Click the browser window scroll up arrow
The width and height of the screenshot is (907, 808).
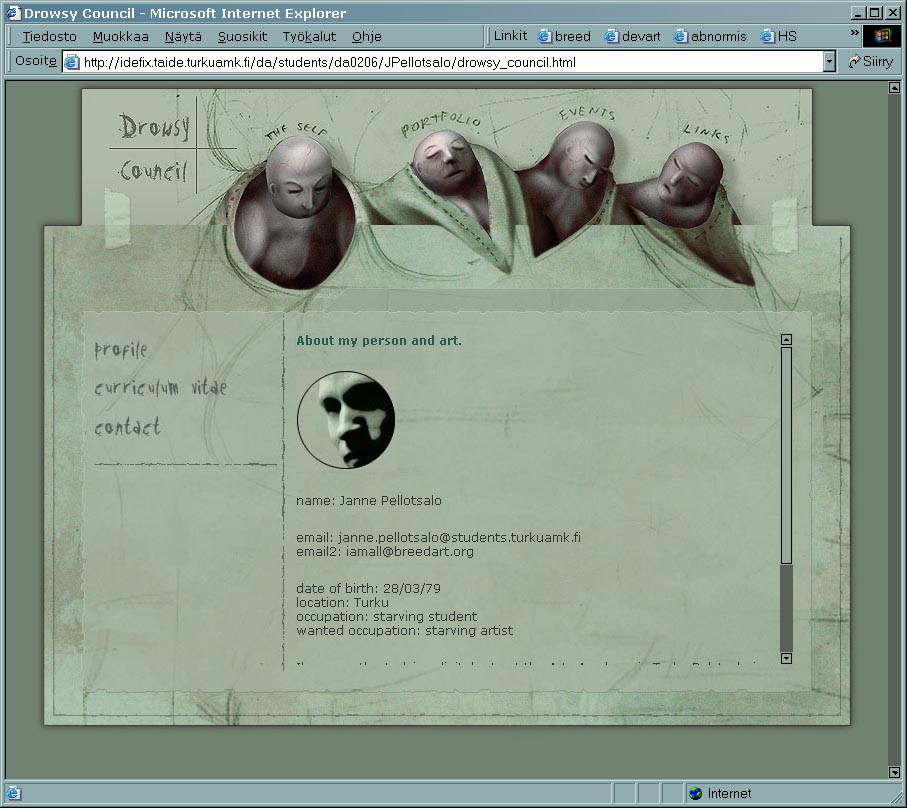click(894, 87)
